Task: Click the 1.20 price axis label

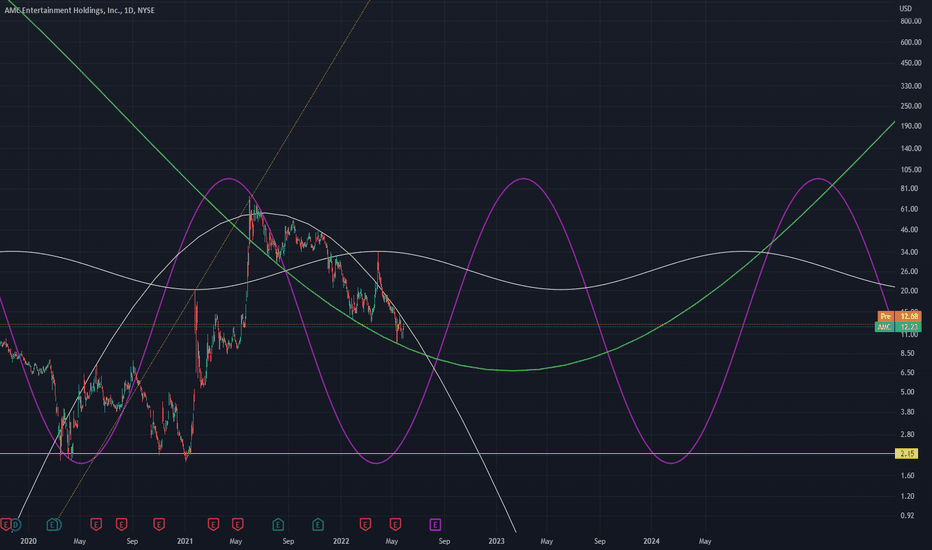Action: click(908, 496)
